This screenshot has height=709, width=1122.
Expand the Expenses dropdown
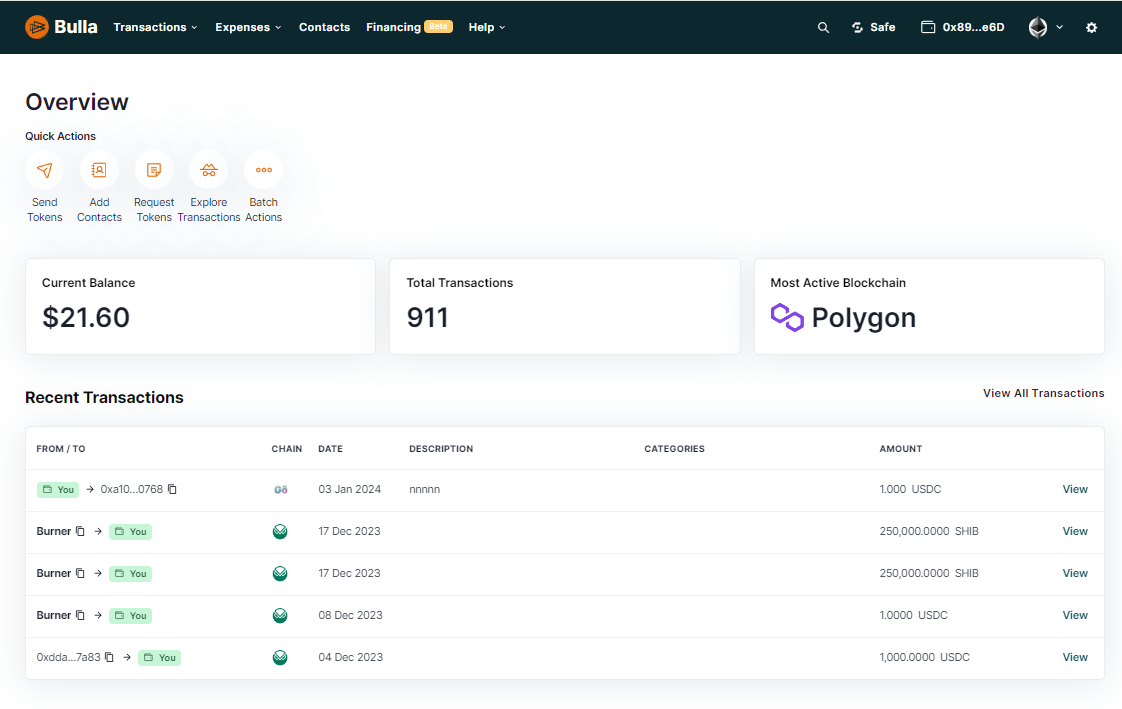click(x=247, y=27)
